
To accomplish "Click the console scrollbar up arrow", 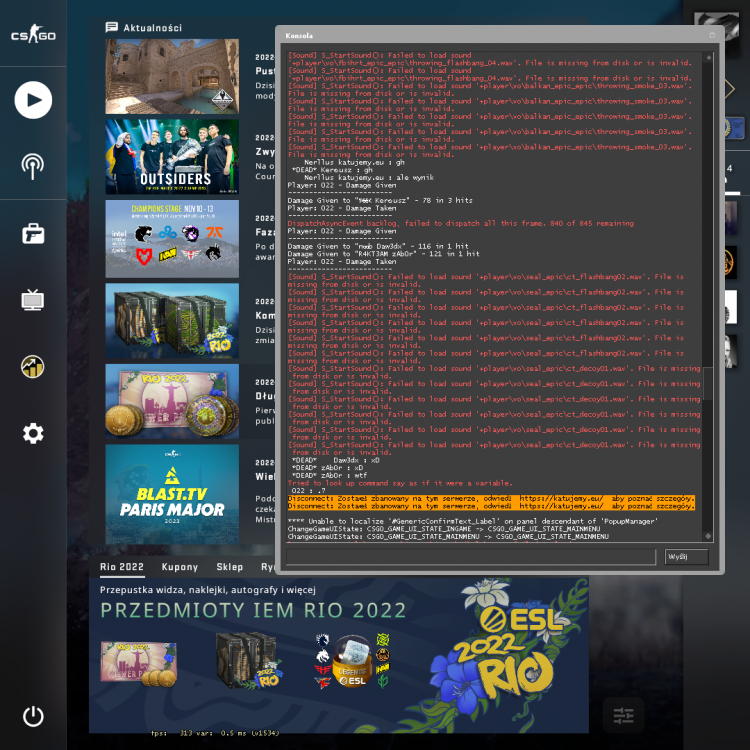I will 708,57.
